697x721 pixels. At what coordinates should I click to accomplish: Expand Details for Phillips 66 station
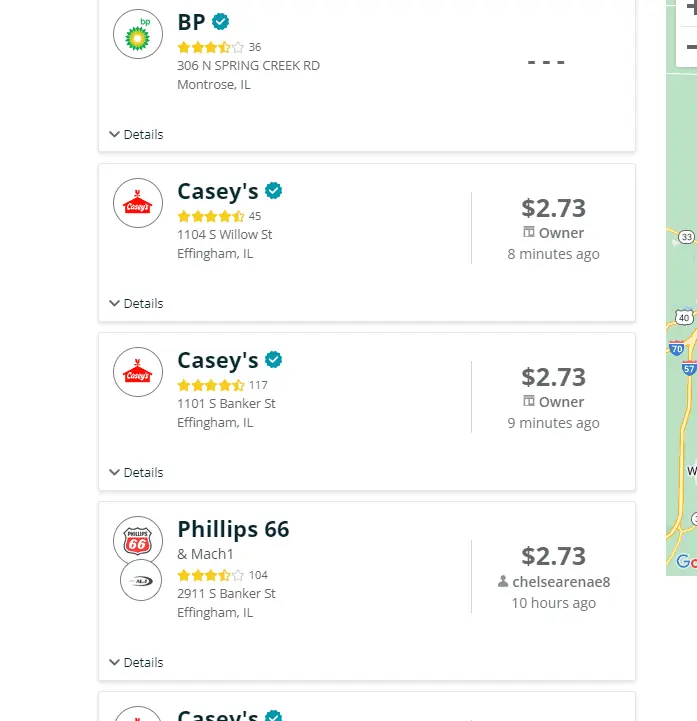click(136, 662)
